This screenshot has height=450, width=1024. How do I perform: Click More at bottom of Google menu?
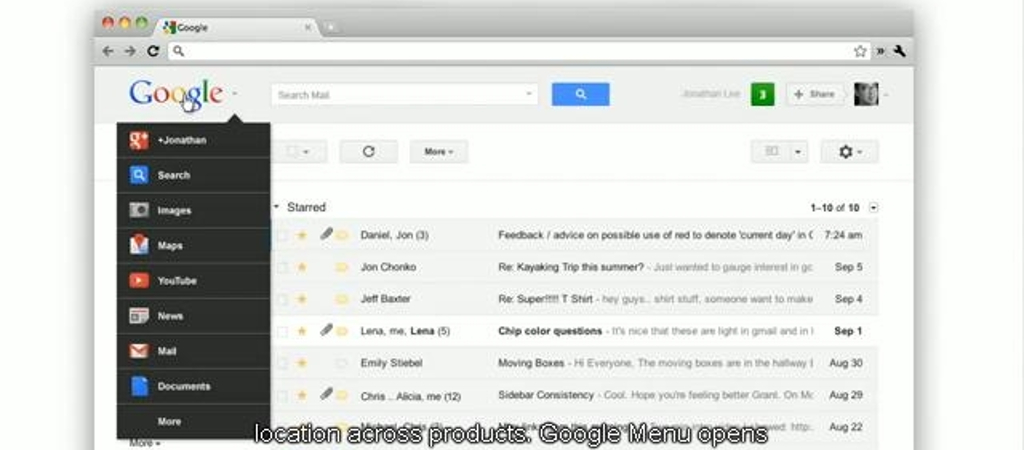(x=193, y=422)
